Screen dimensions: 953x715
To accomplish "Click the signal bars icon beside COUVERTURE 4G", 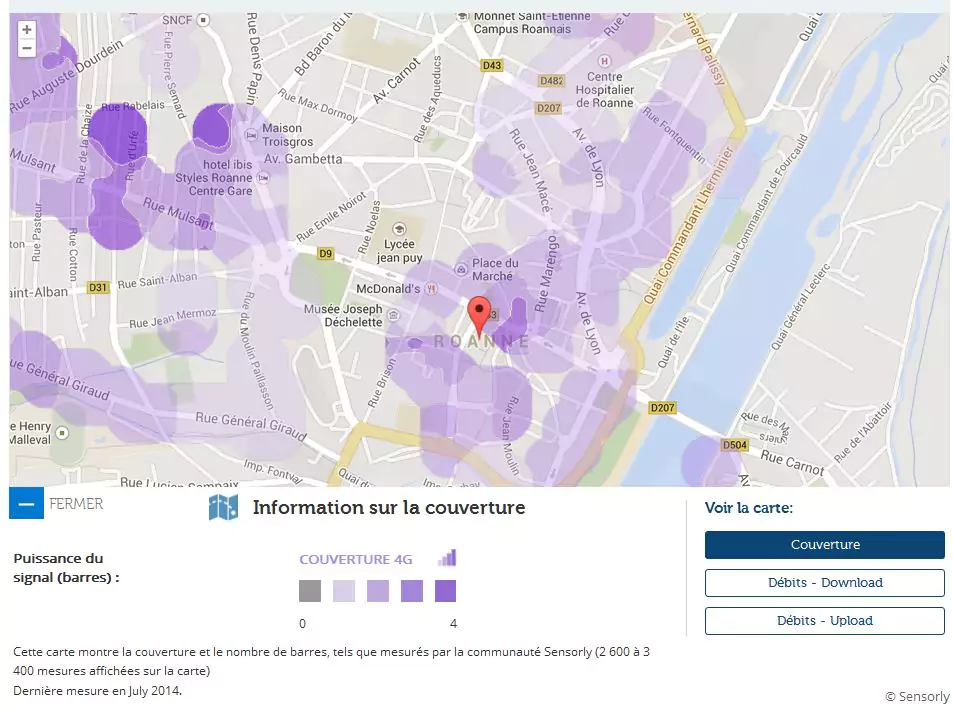I will pyautogui.click(x=447, y=558).
